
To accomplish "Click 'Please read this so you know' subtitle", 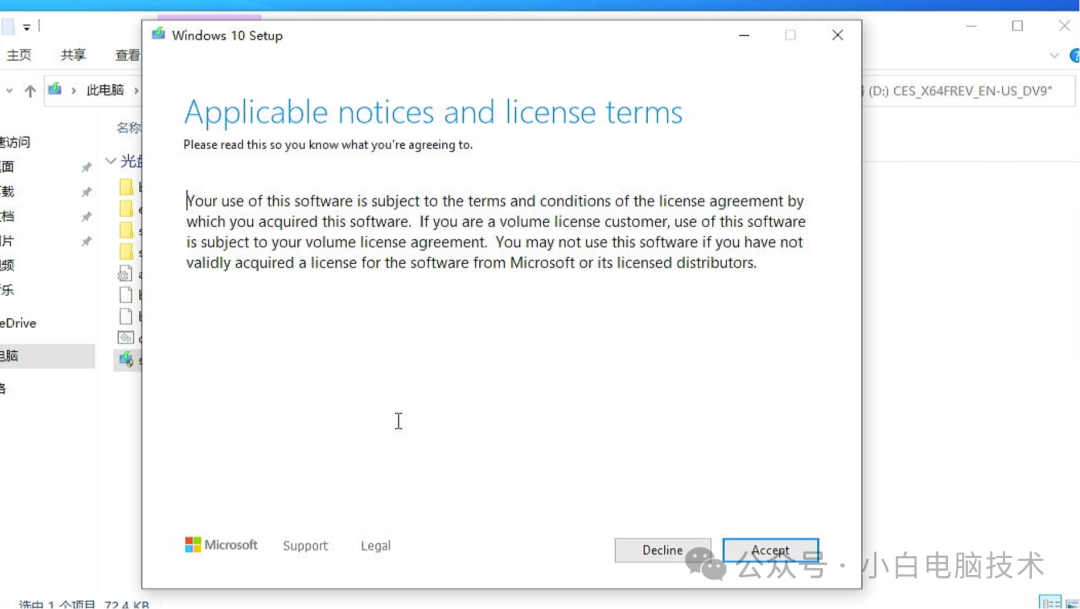I will pos(328,145).
